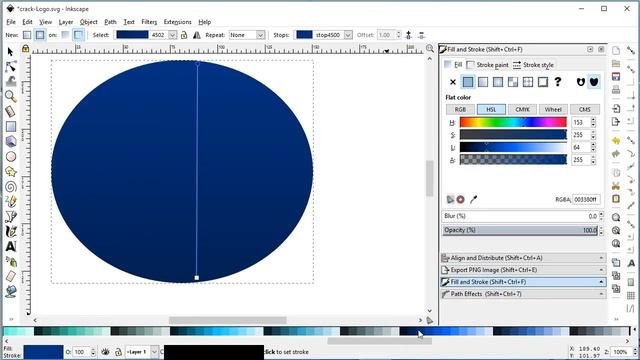Click the eyedropper pick color icon
Viewport: 640px width, 360px height.
tap(473, 199)
